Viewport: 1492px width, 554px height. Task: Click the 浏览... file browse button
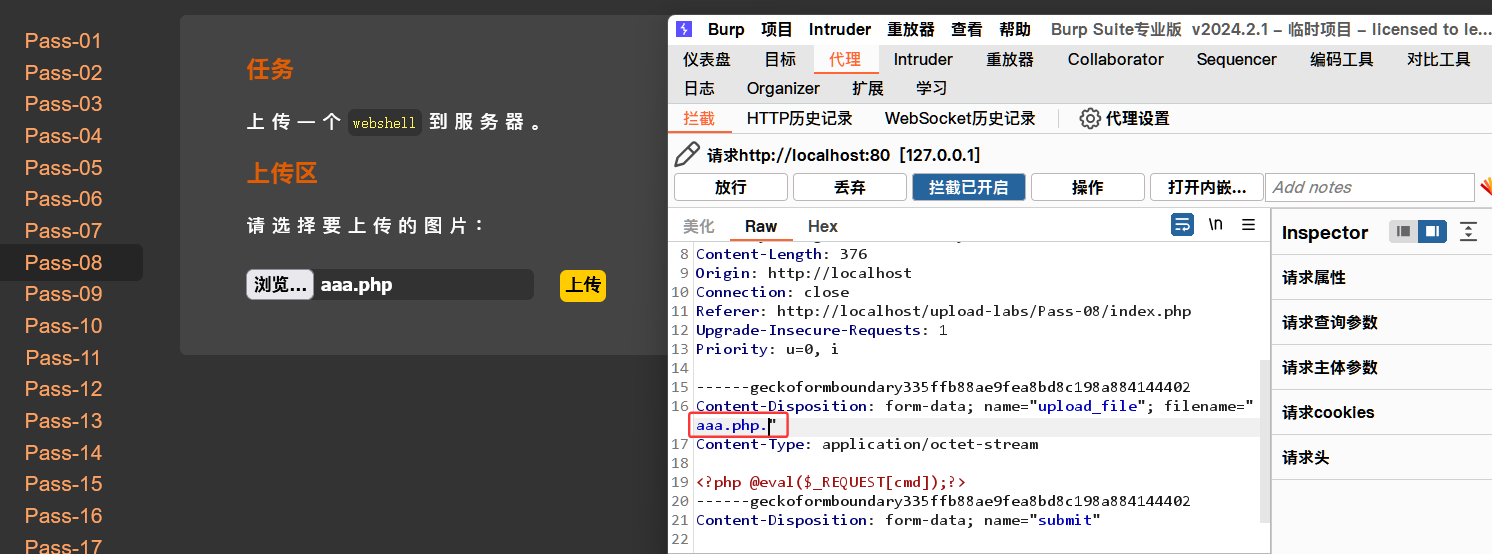280,285
